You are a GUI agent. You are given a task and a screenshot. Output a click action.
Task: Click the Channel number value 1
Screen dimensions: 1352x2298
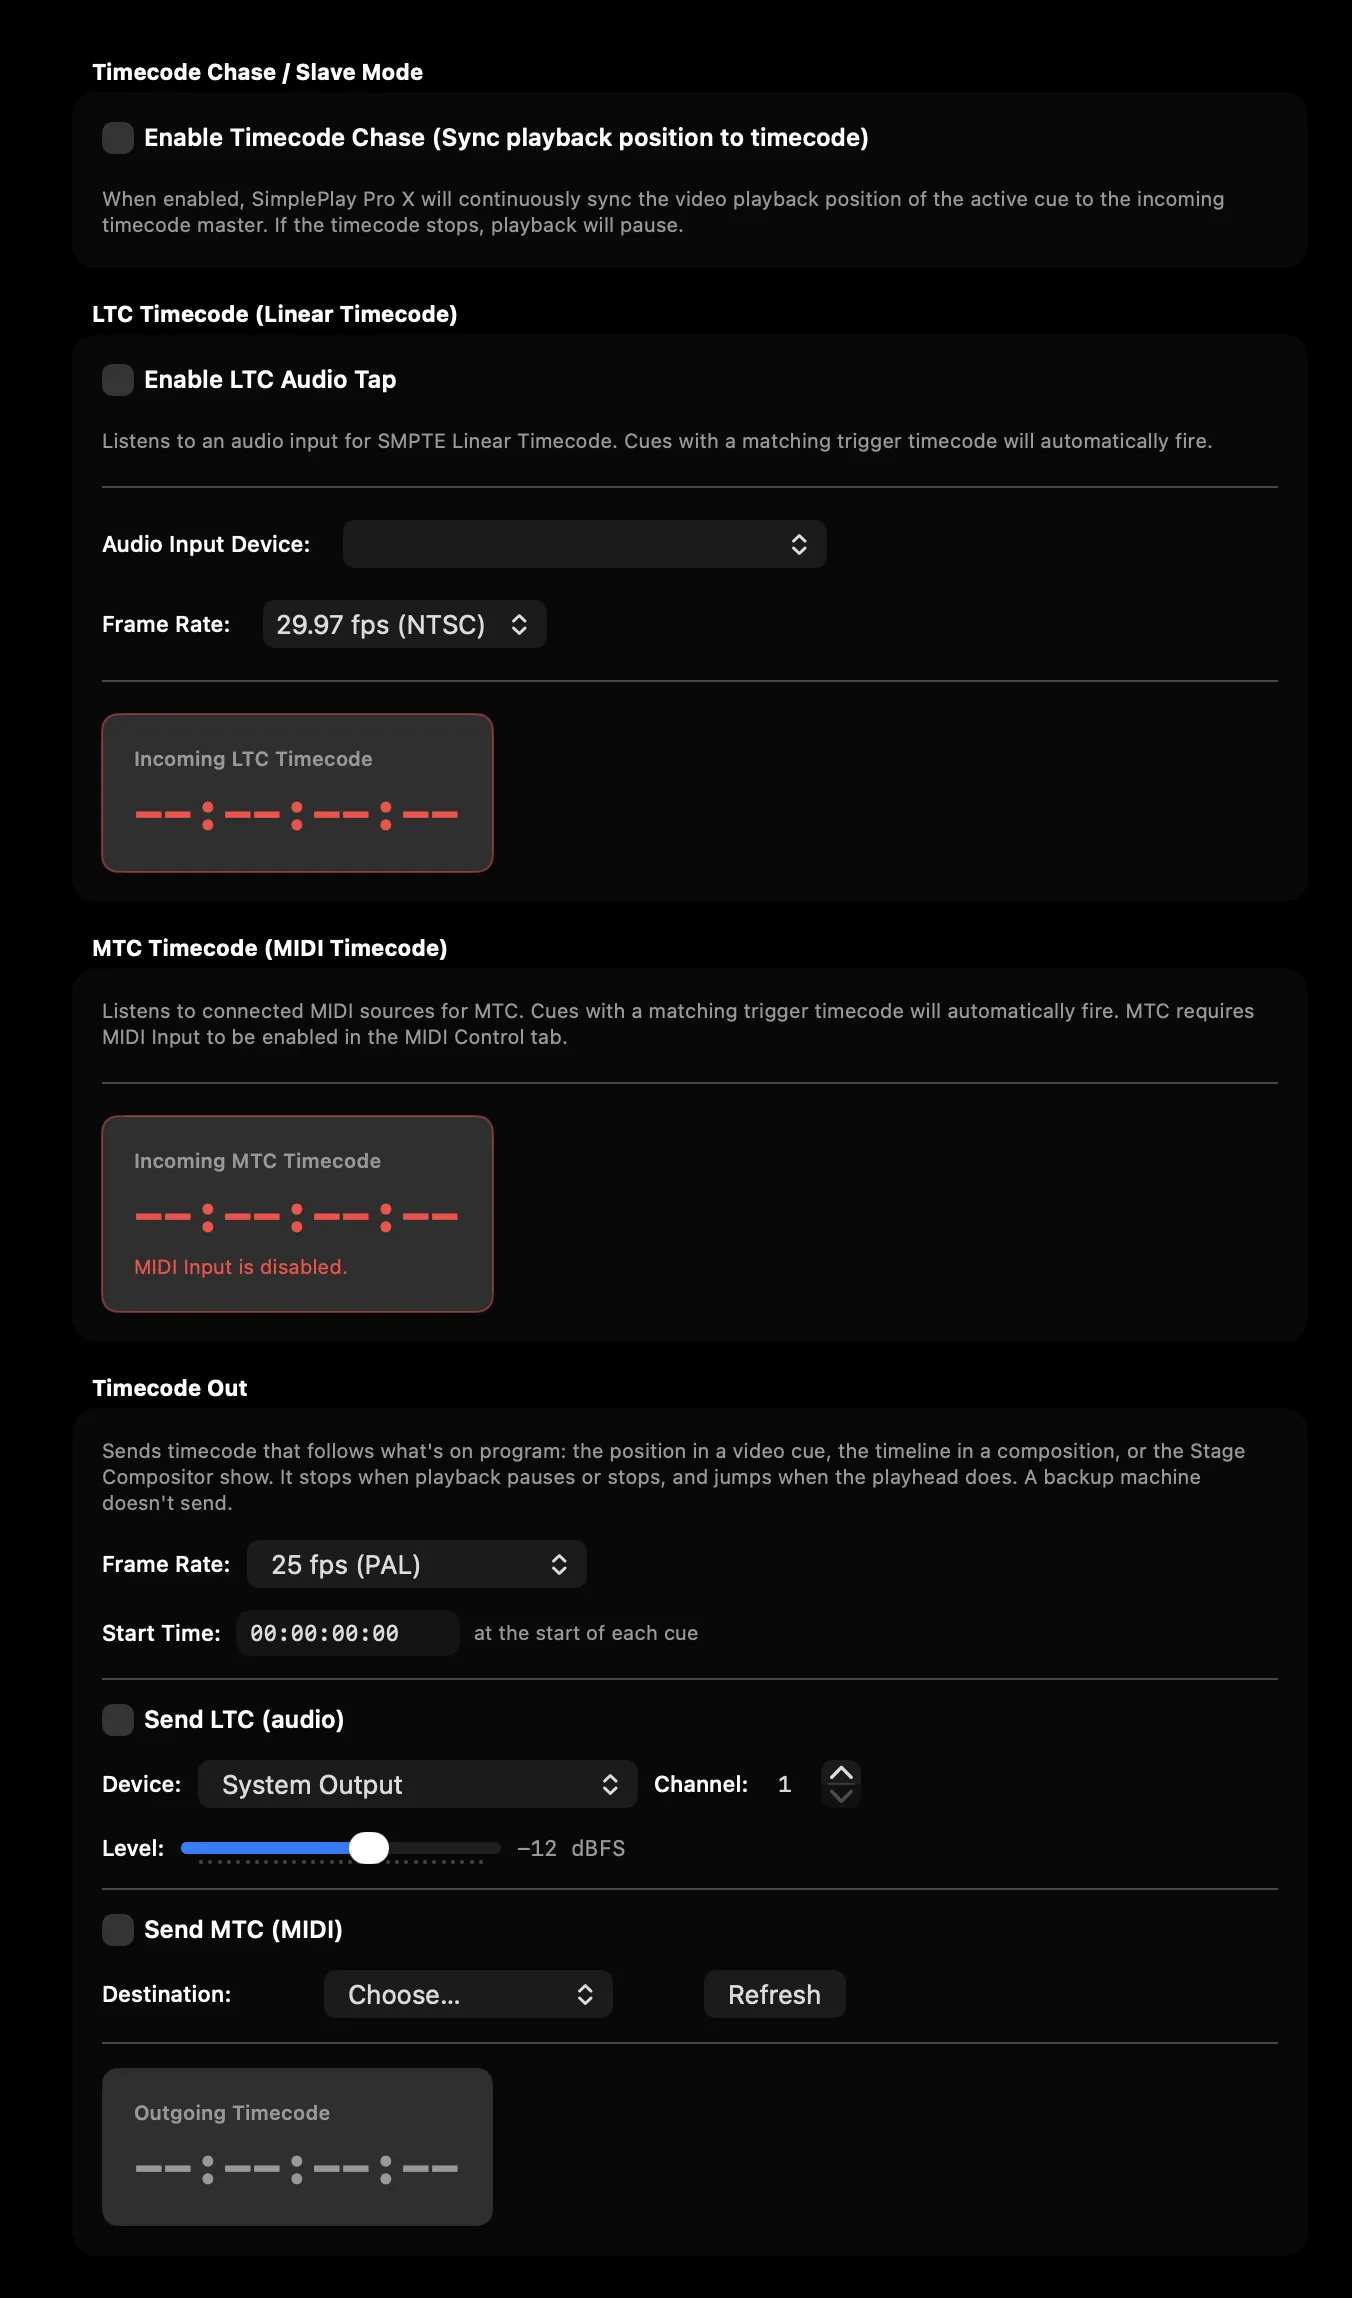(784, 1784)
